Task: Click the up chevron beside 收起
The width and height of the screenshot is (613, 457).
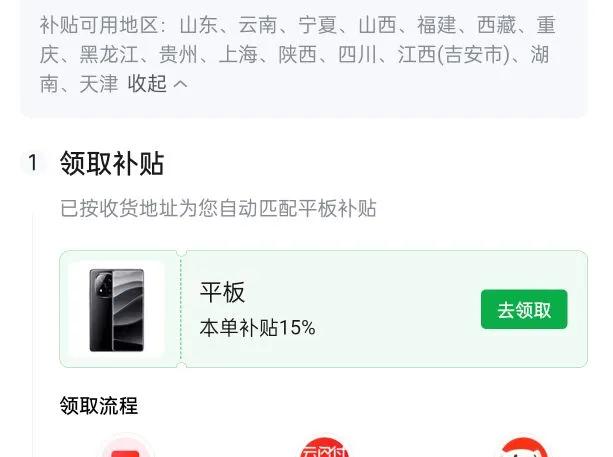Action: tap(180, 84)
